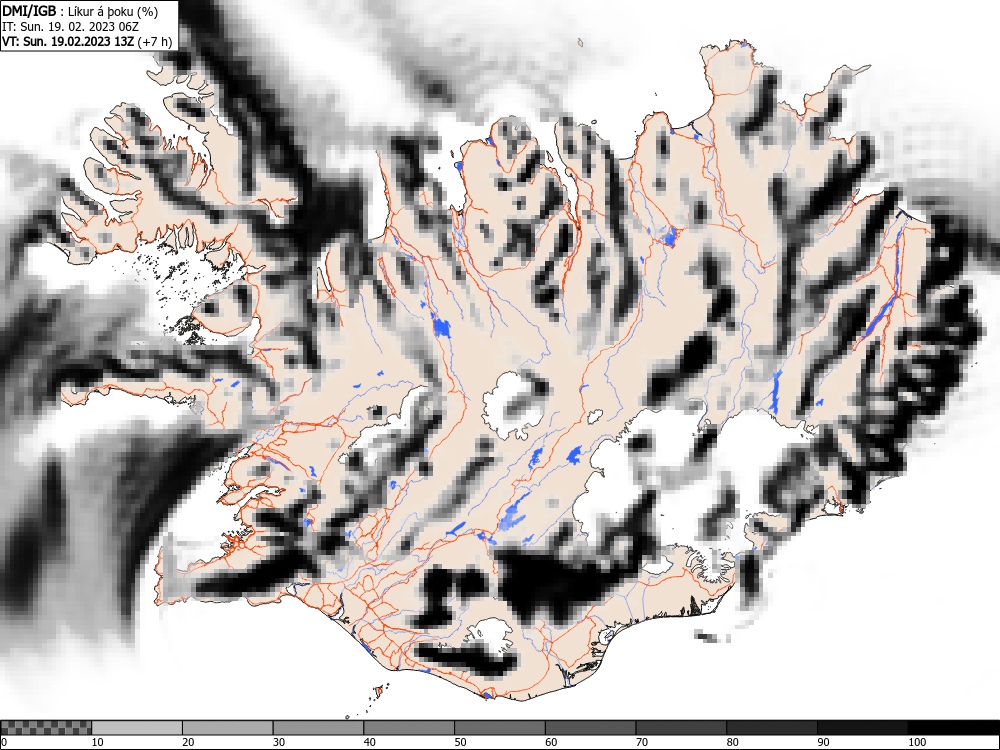
Task: Click the 'DMI/IGB : Líkur á þoku (%)' title text
Action: click(x=80, y=11)
